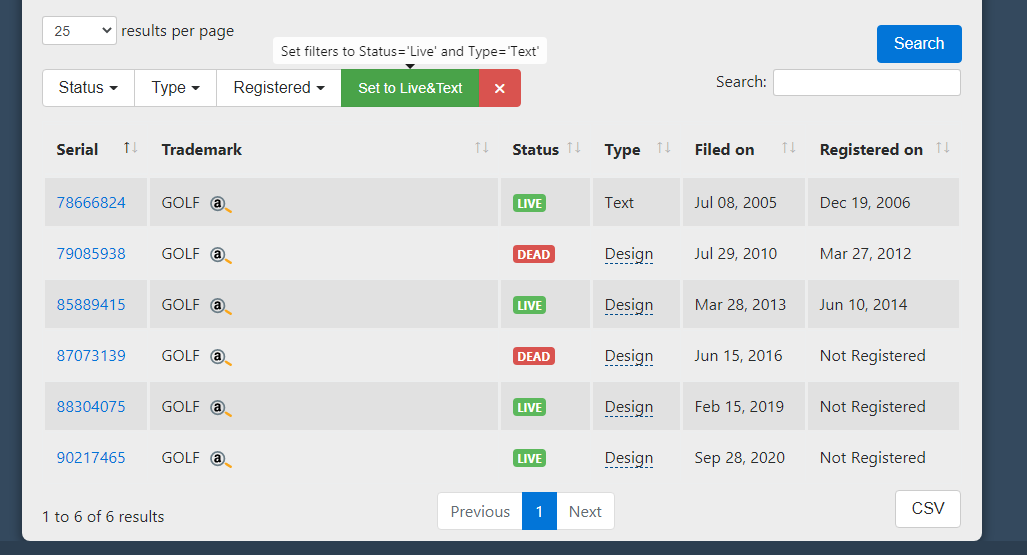1027x555 pixels.
Task: Open serial number link 88304075
Action: tap(91, 407)
